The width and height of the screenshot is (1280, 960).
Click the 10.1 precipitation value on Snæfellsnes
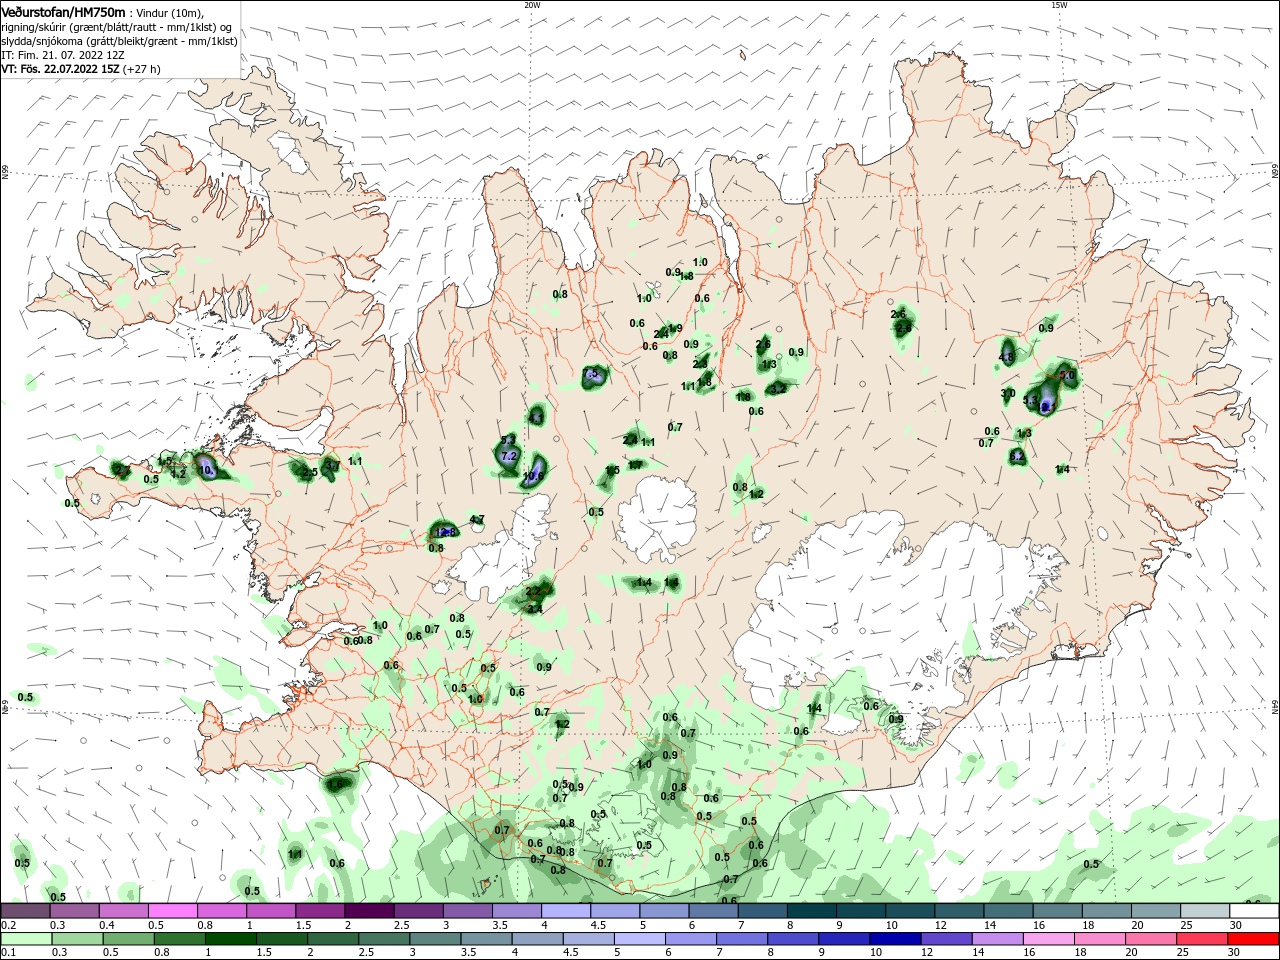208,469
